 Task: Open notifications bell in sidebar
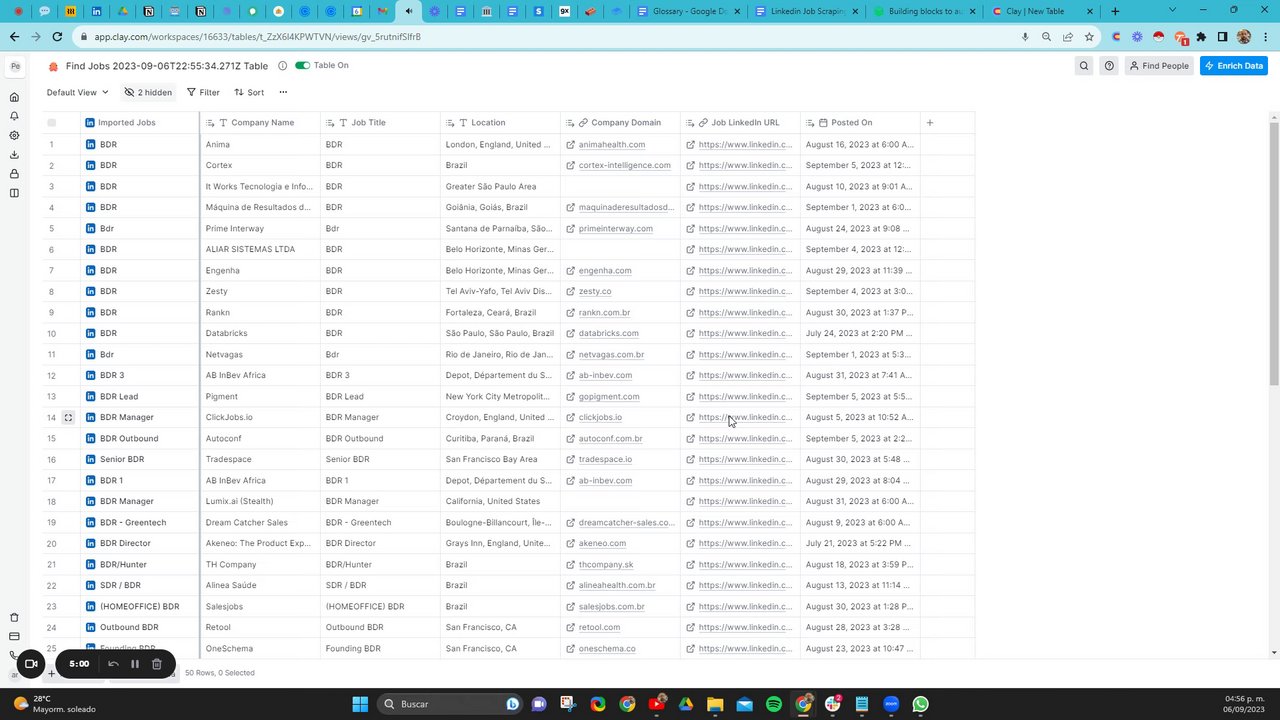pyautogui.click(x=14, y=116)
